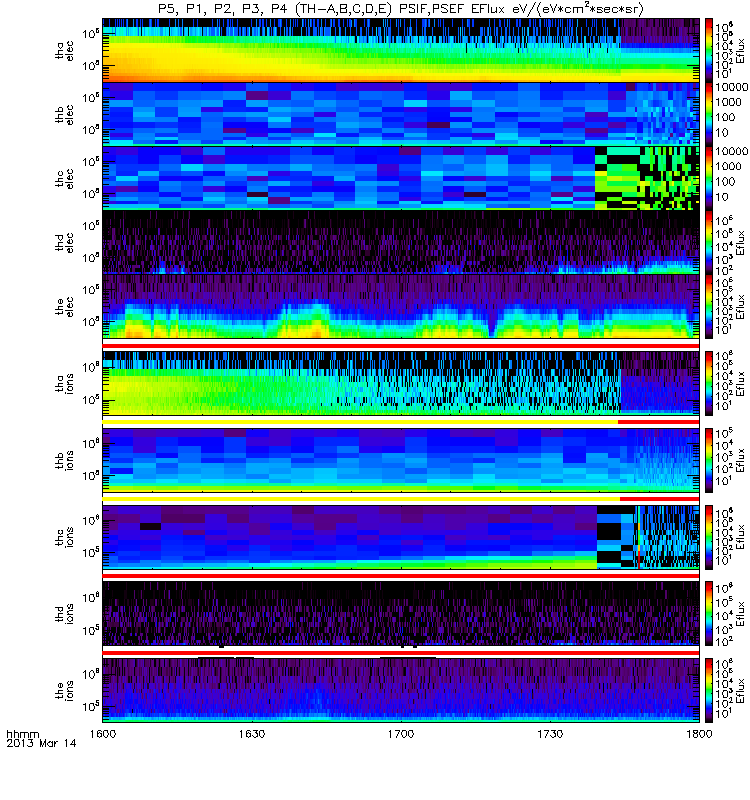750x800 pixels.
Task: Click the 1600 time axis label
Action: 103,734
